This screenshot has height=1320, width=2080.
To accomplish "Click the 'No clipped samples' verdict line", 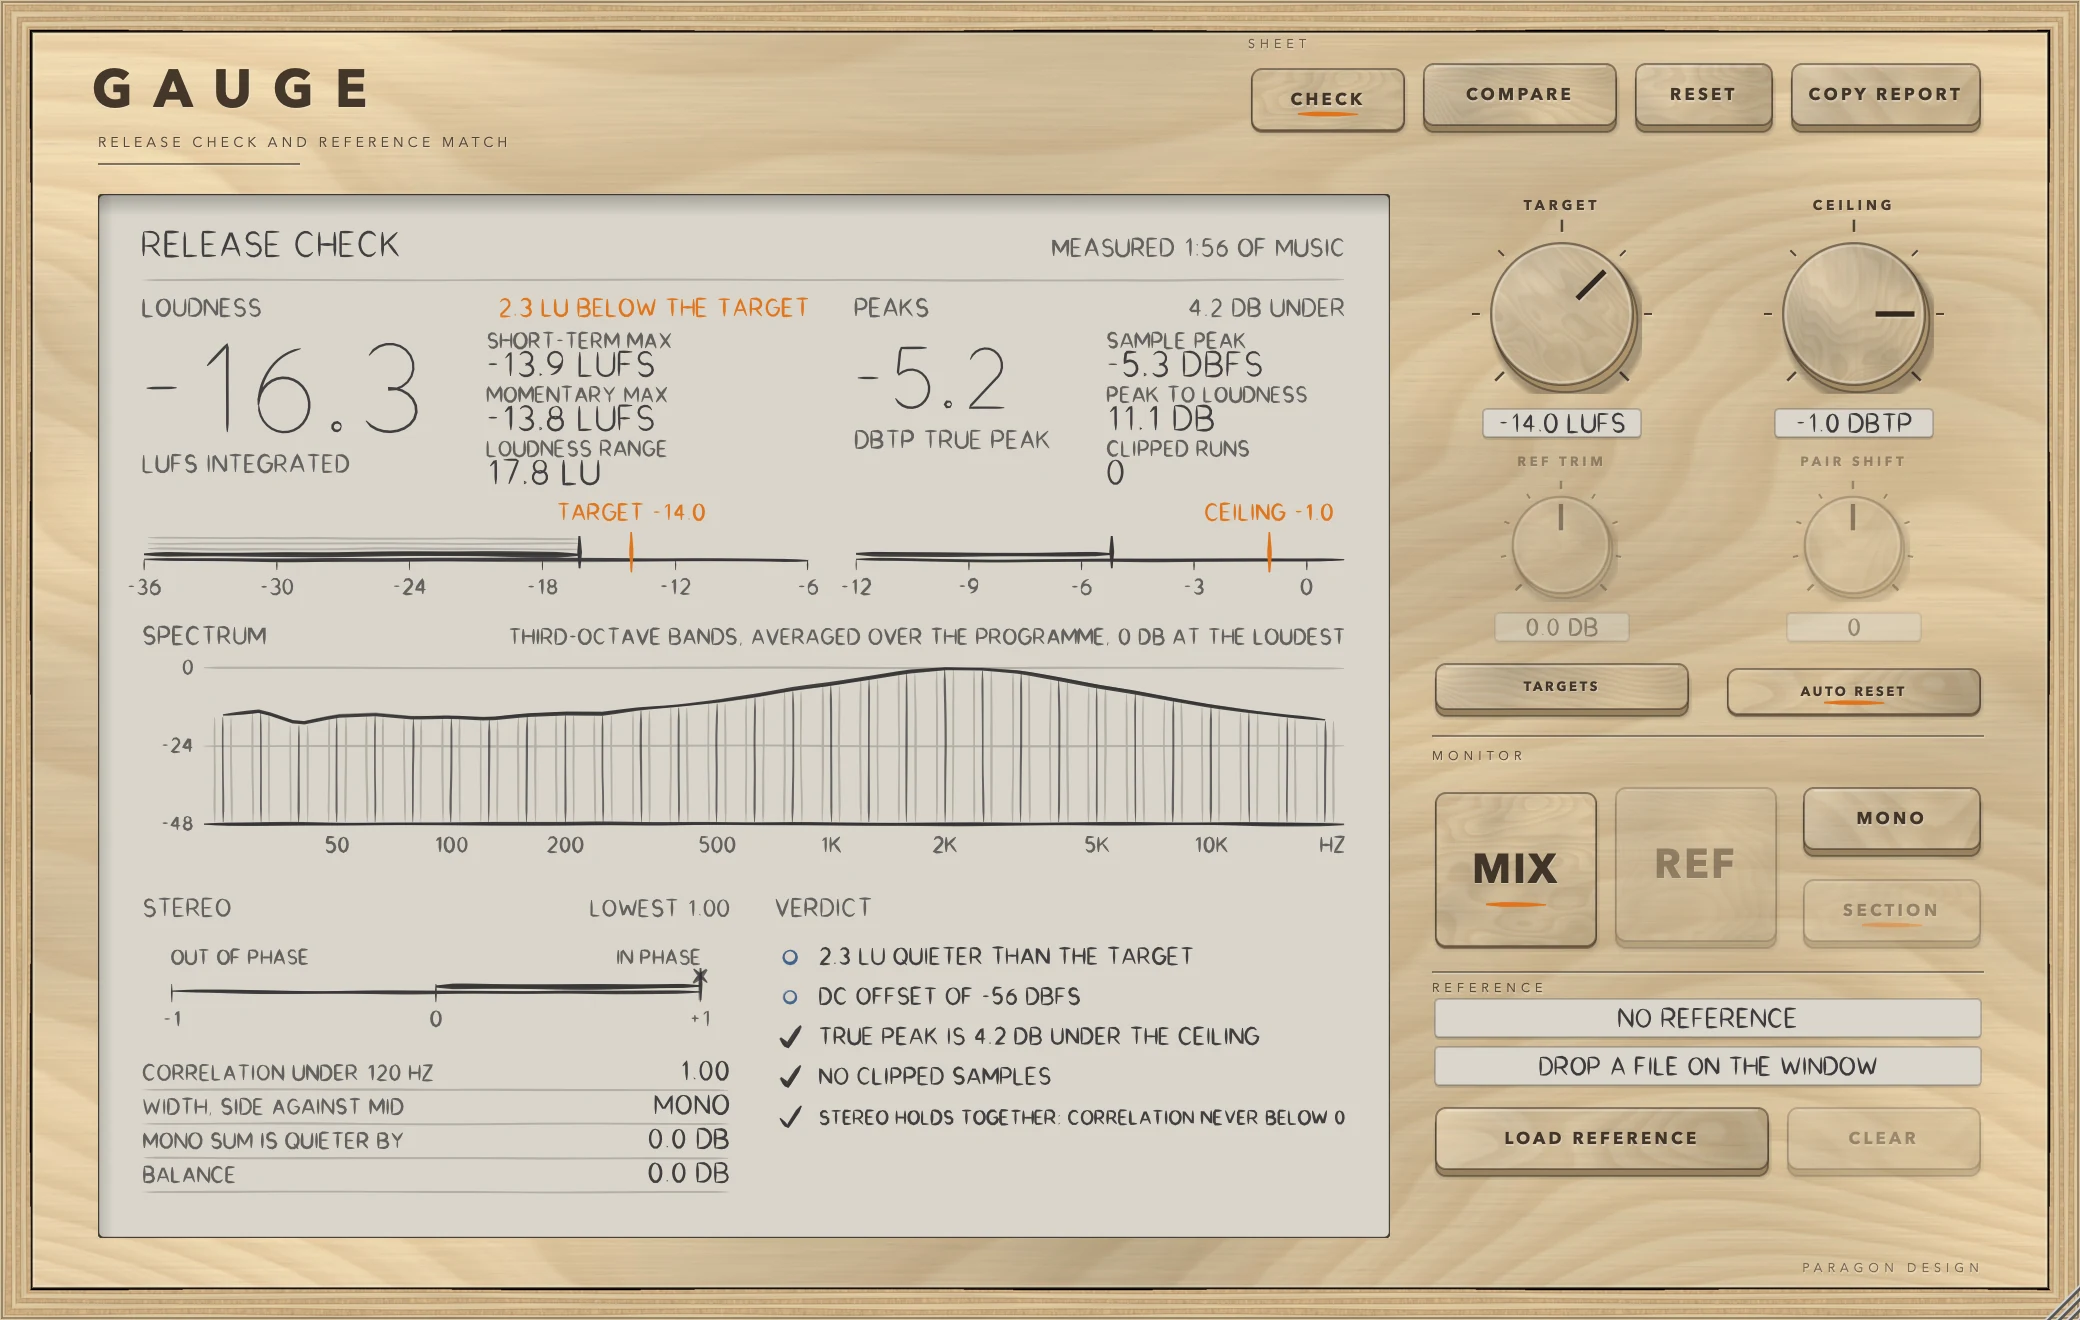I will 934,1077.
